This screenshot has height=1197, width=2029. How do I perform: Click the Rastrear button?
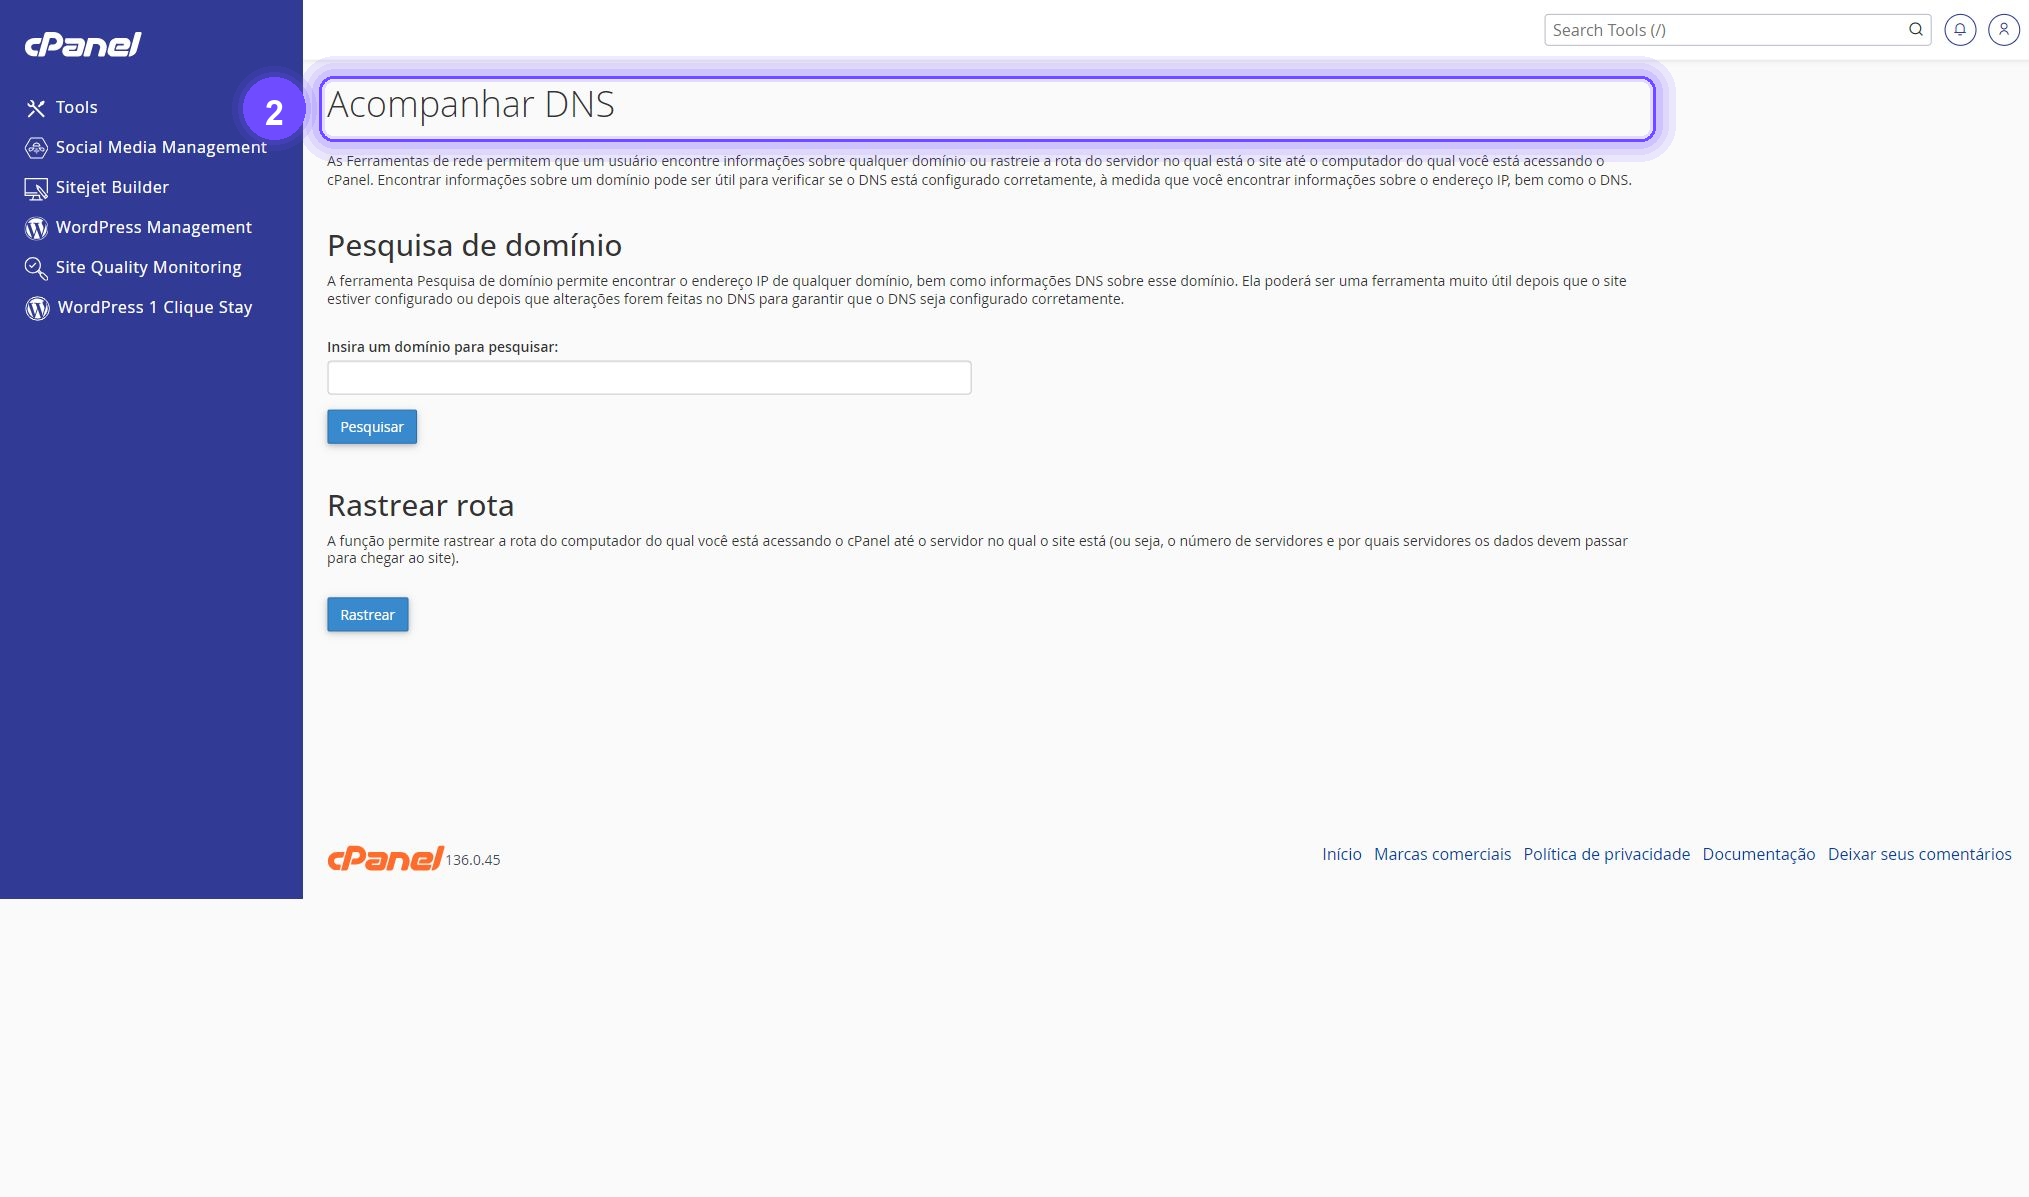tap(368, 615)
